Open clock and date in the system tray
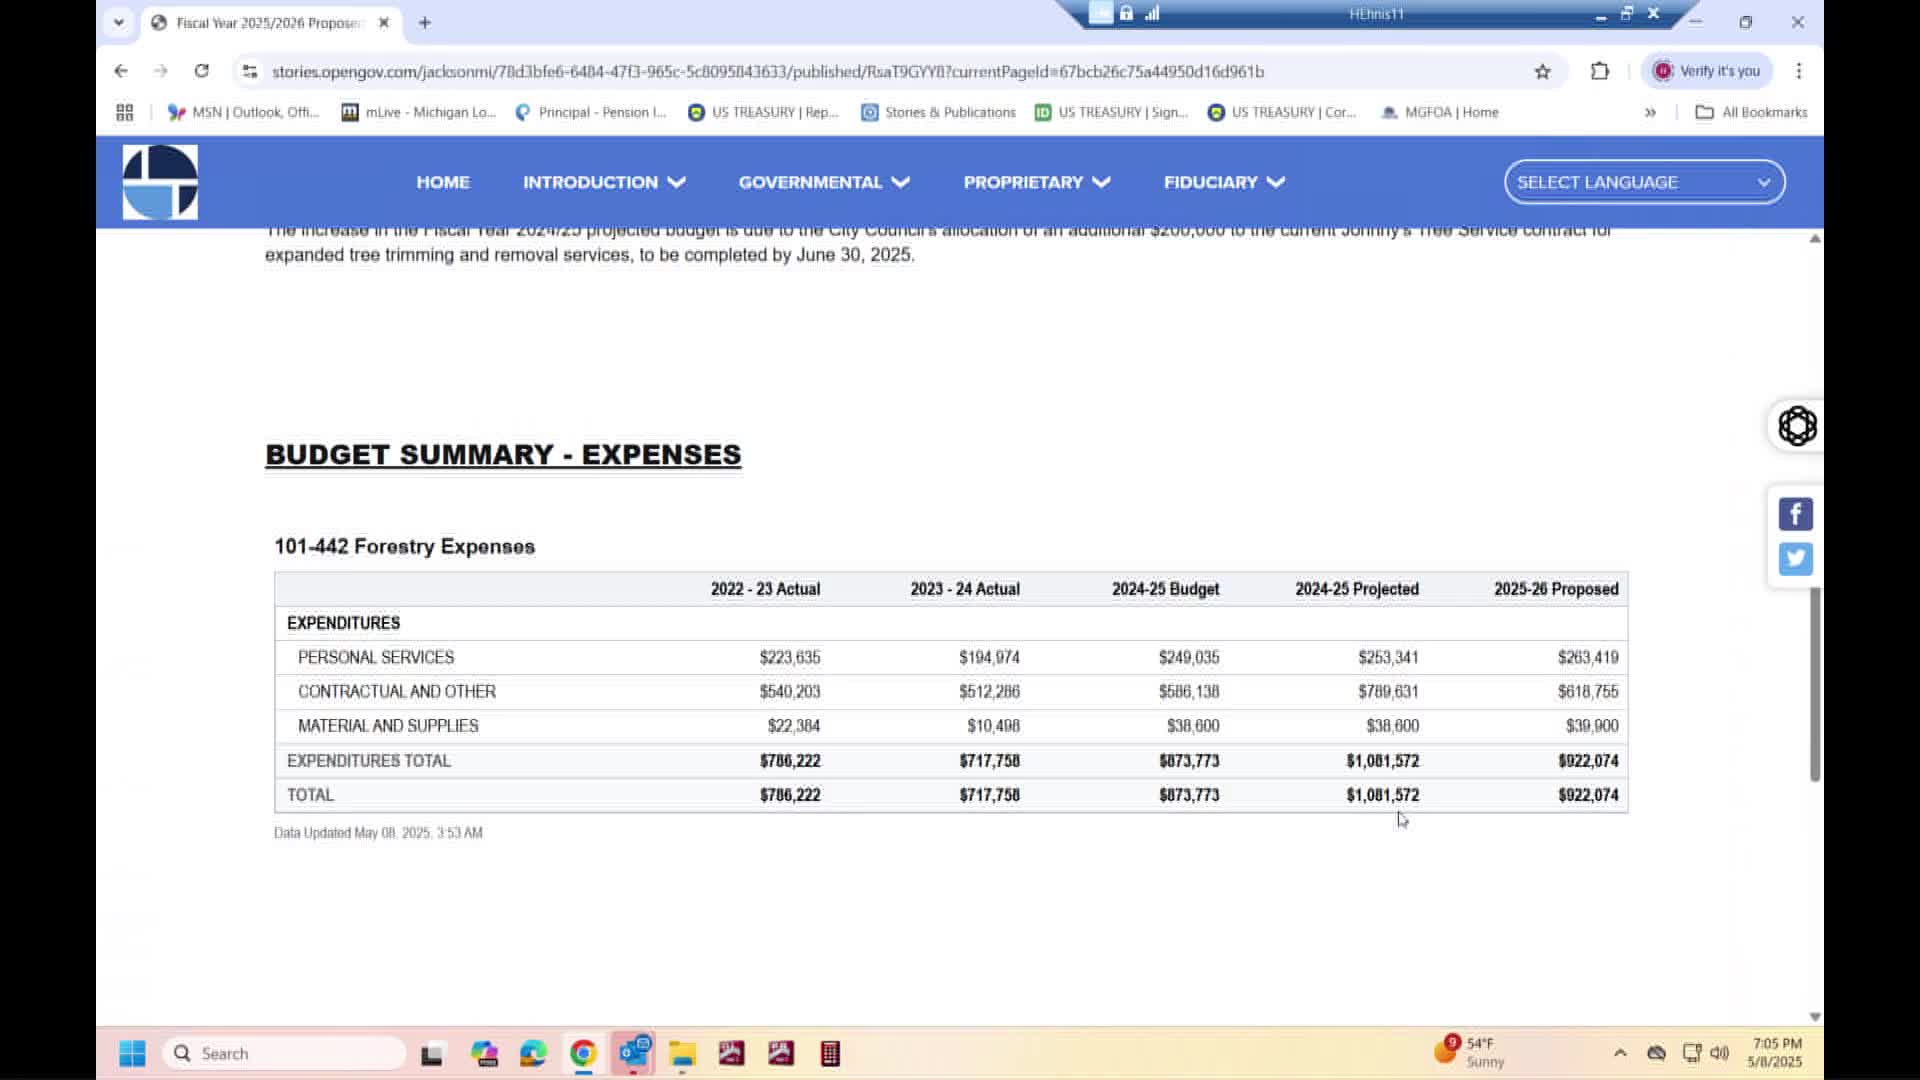Image resolution: width=1920 pixels, height=1080 pixels. [1776, 1053]
